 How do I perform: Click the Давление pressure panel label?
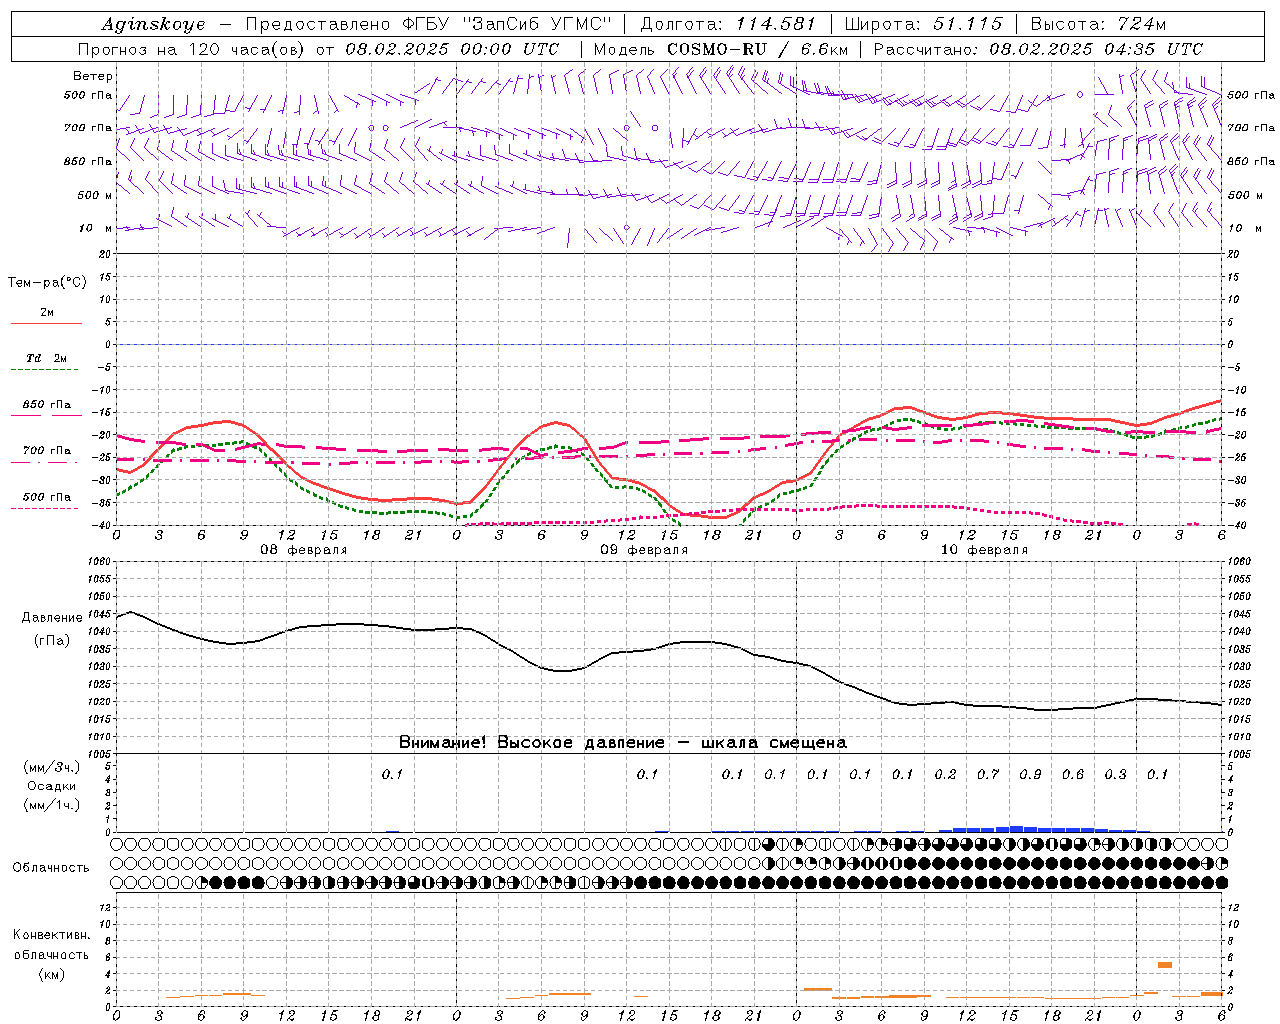pos(52,617)
